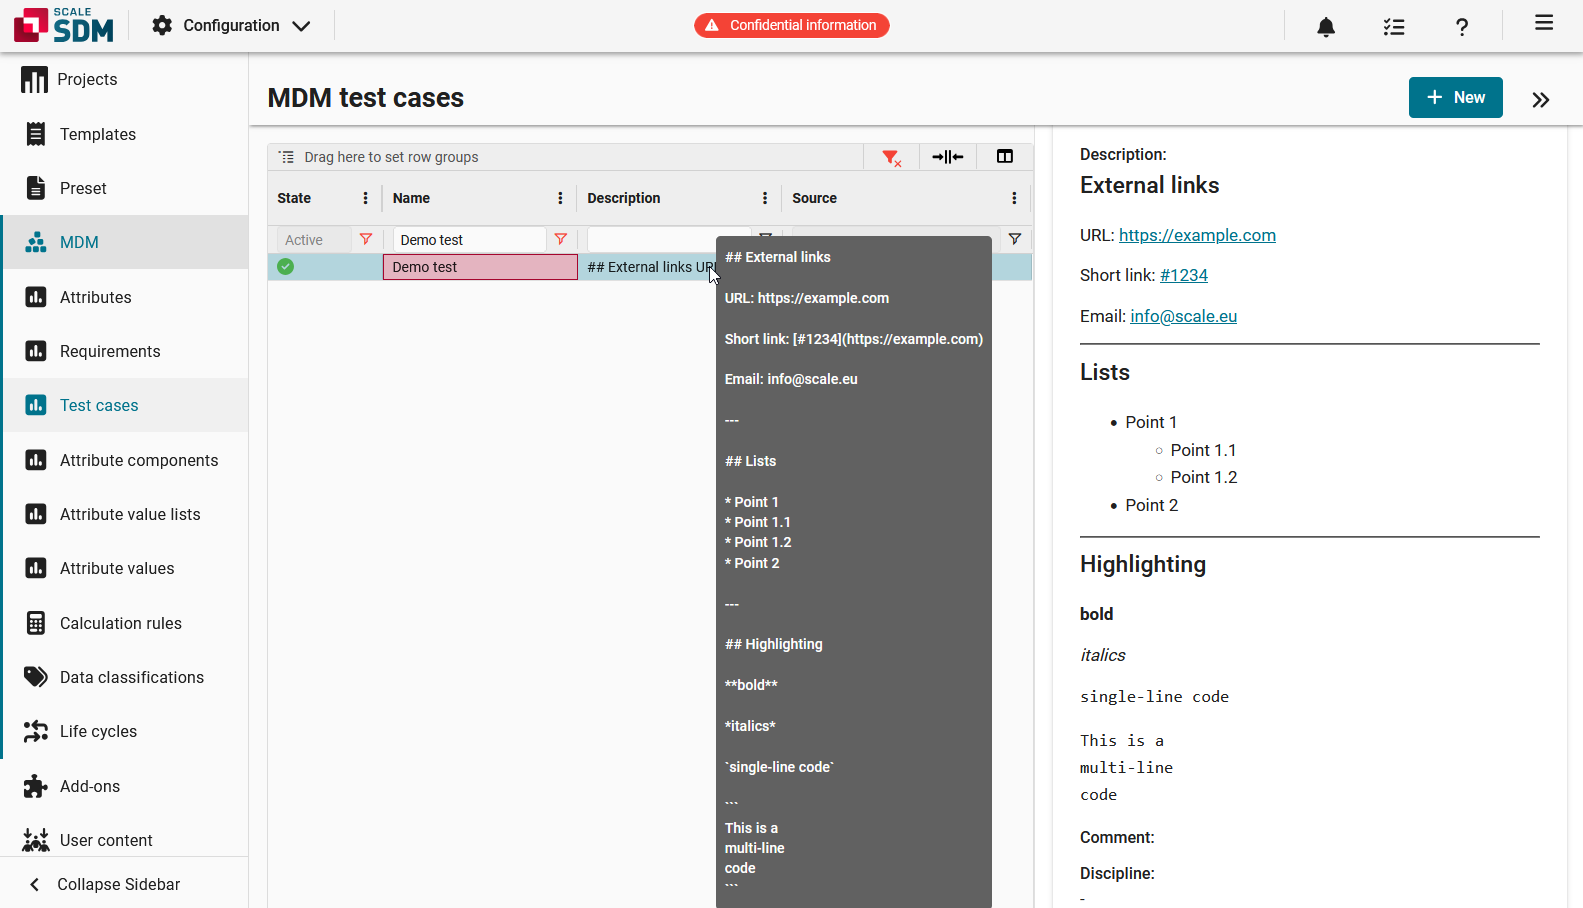Viewport: 1583px width, 908px height.
Task: Toggle the State column filter
Action: (x=366, y=239)
